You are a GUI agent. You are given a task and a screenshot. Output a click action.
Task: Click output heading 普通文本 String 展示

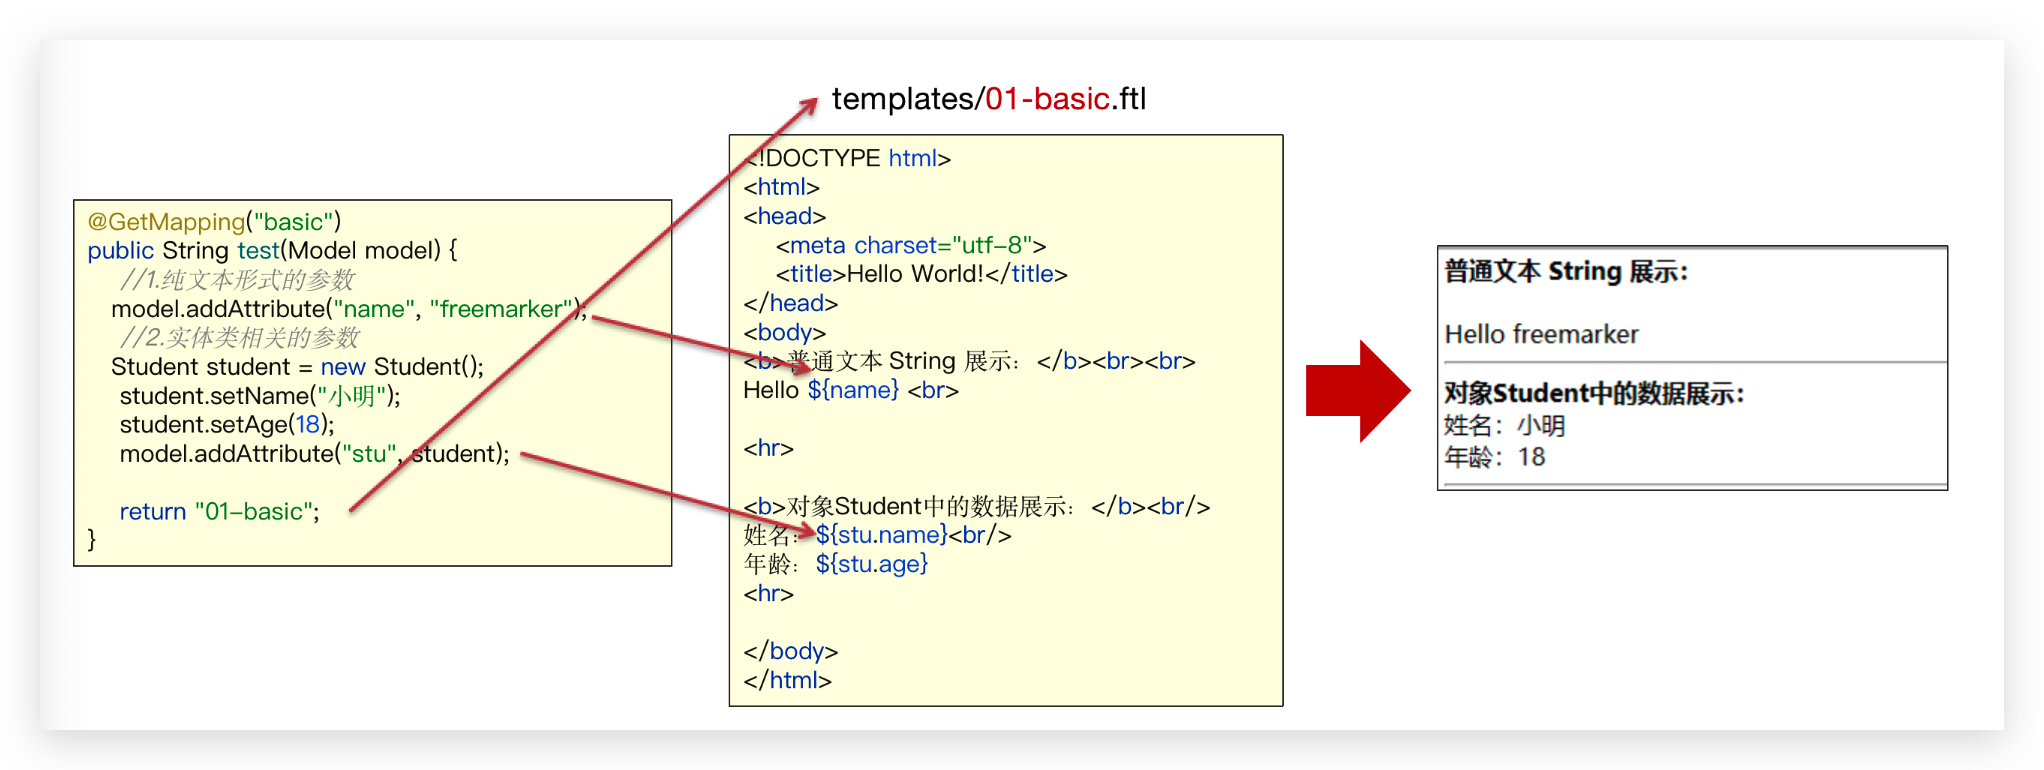[x=1566, y=272]
